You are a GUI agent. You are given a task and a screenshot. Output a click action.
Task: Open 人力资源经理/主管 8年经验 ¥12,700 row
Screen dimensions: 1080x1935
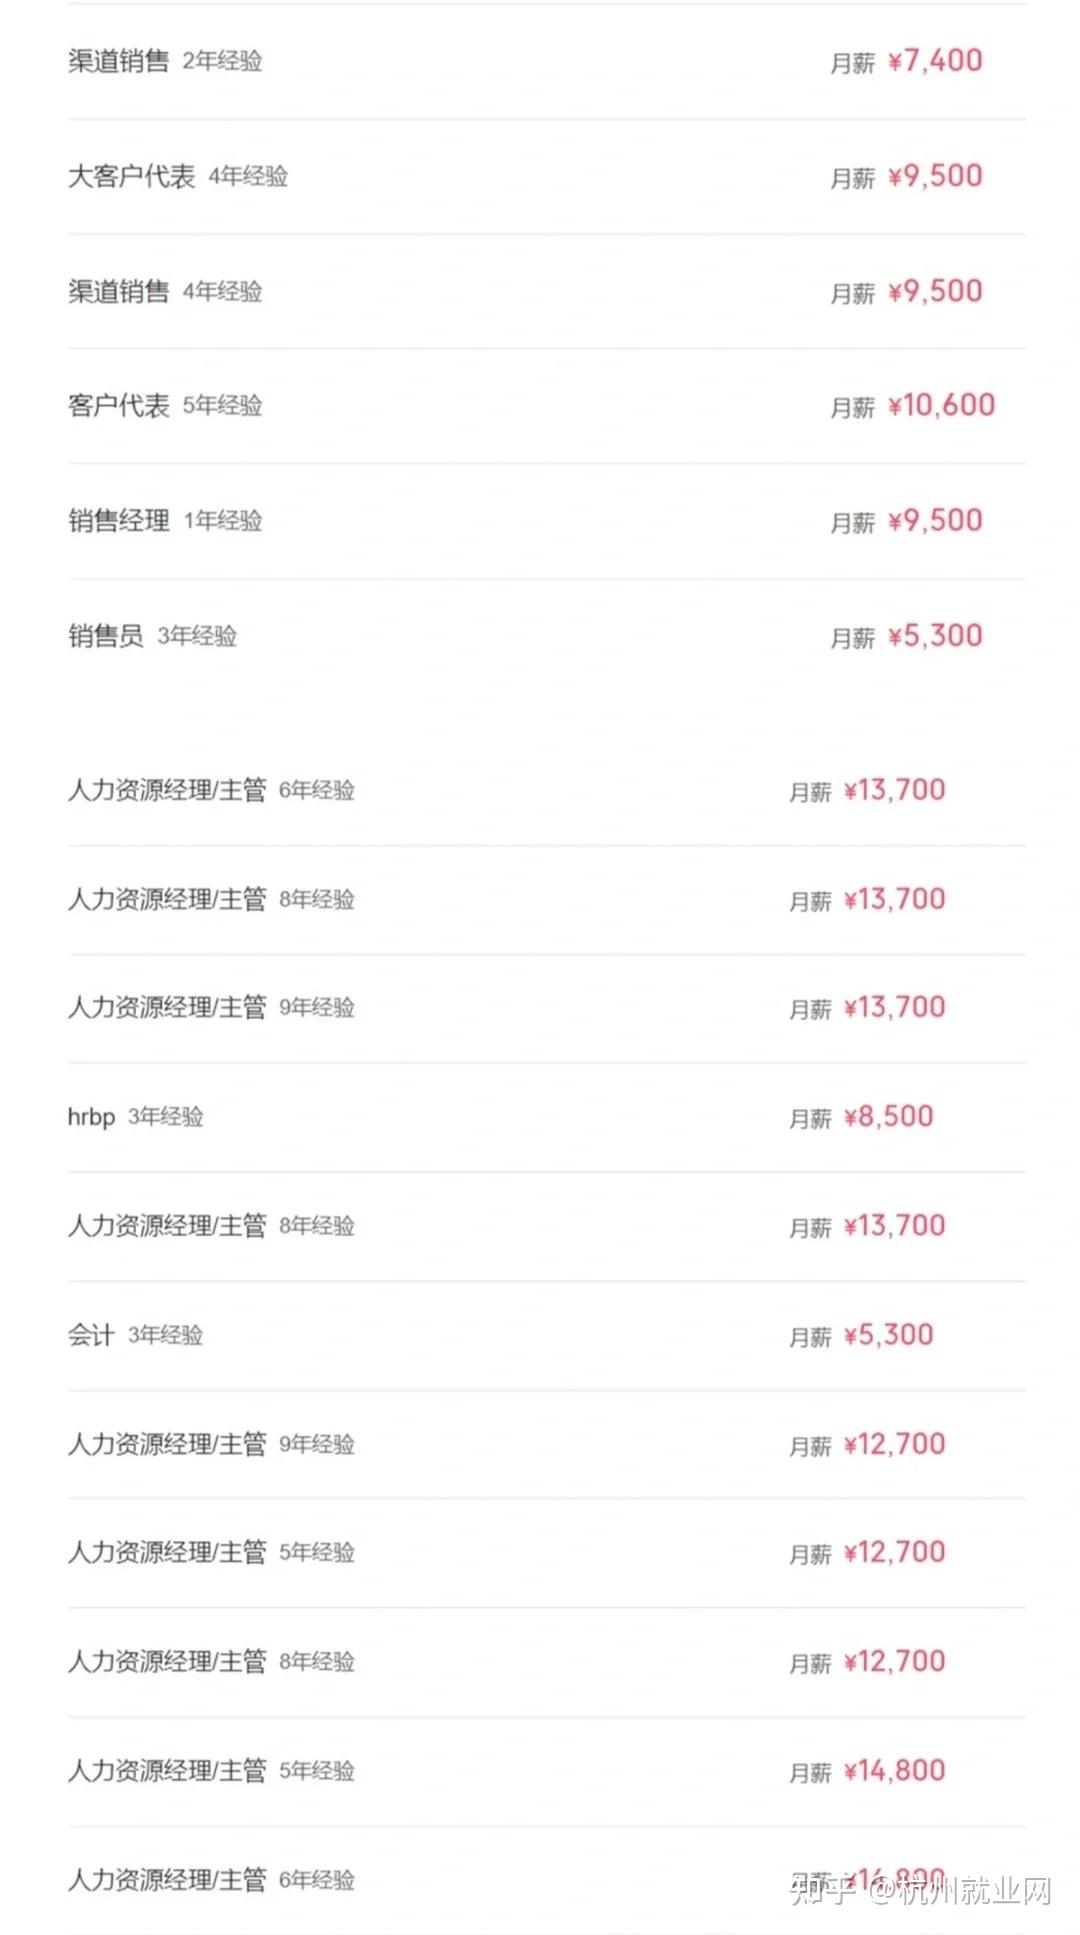pos(547,1662)
